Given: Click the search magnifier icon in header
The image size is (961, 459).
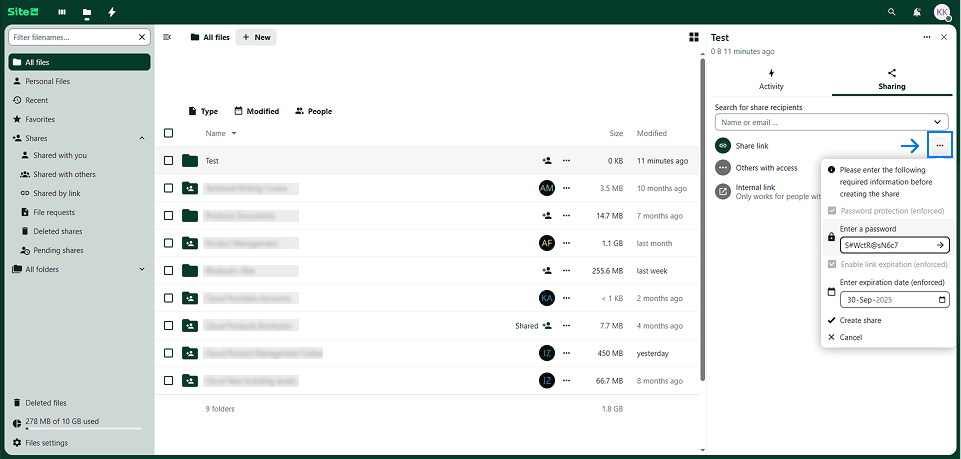Looking at the screenshot, I should 892,12.
